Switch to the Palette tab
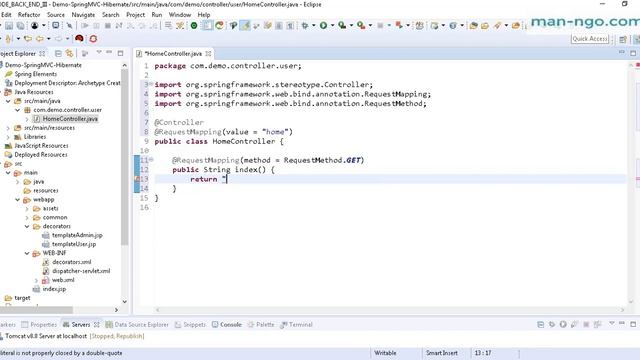Viewport: 640px width, 360px height. [261, 324]
